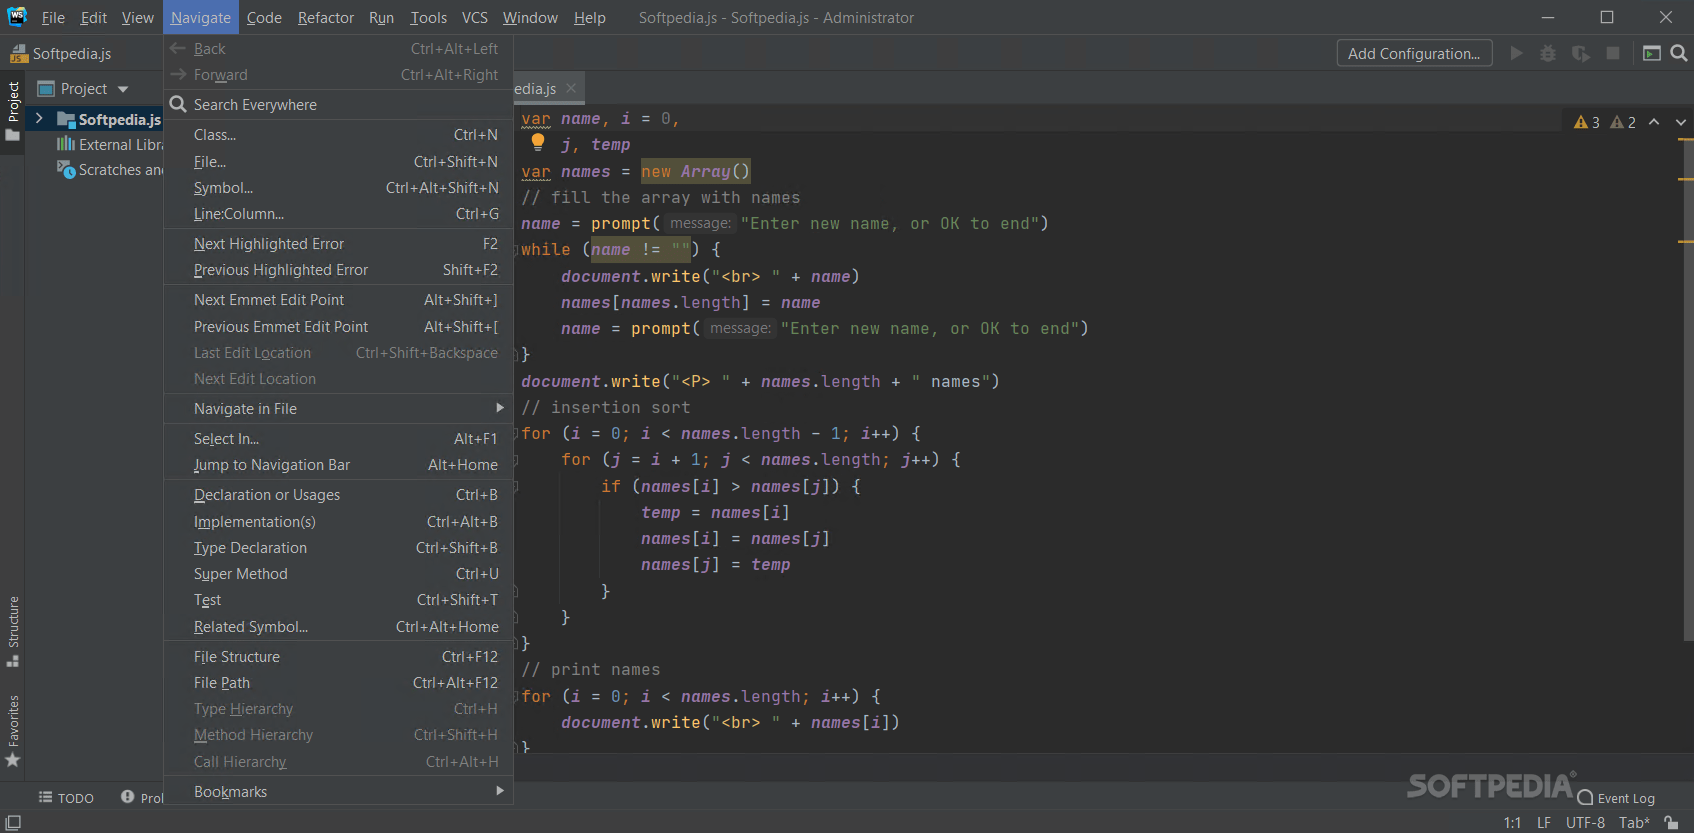Screen dimensions: 1694x833
Task: Select Class... in the Navigate menu
Action: click(338, 134)
